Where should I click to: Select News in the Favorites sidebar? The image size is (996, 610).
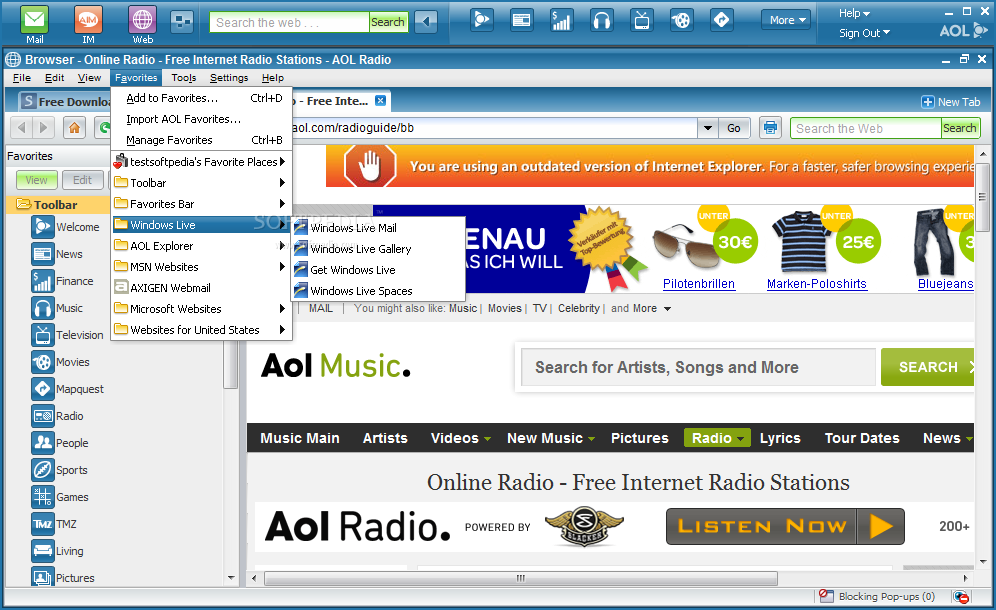[x=57, y=254]
